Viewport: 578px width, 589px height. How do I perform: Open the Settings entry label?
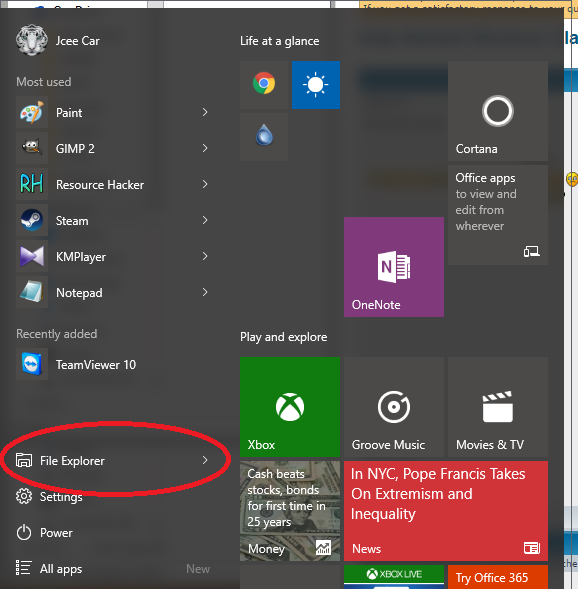(x=61, y=497)
